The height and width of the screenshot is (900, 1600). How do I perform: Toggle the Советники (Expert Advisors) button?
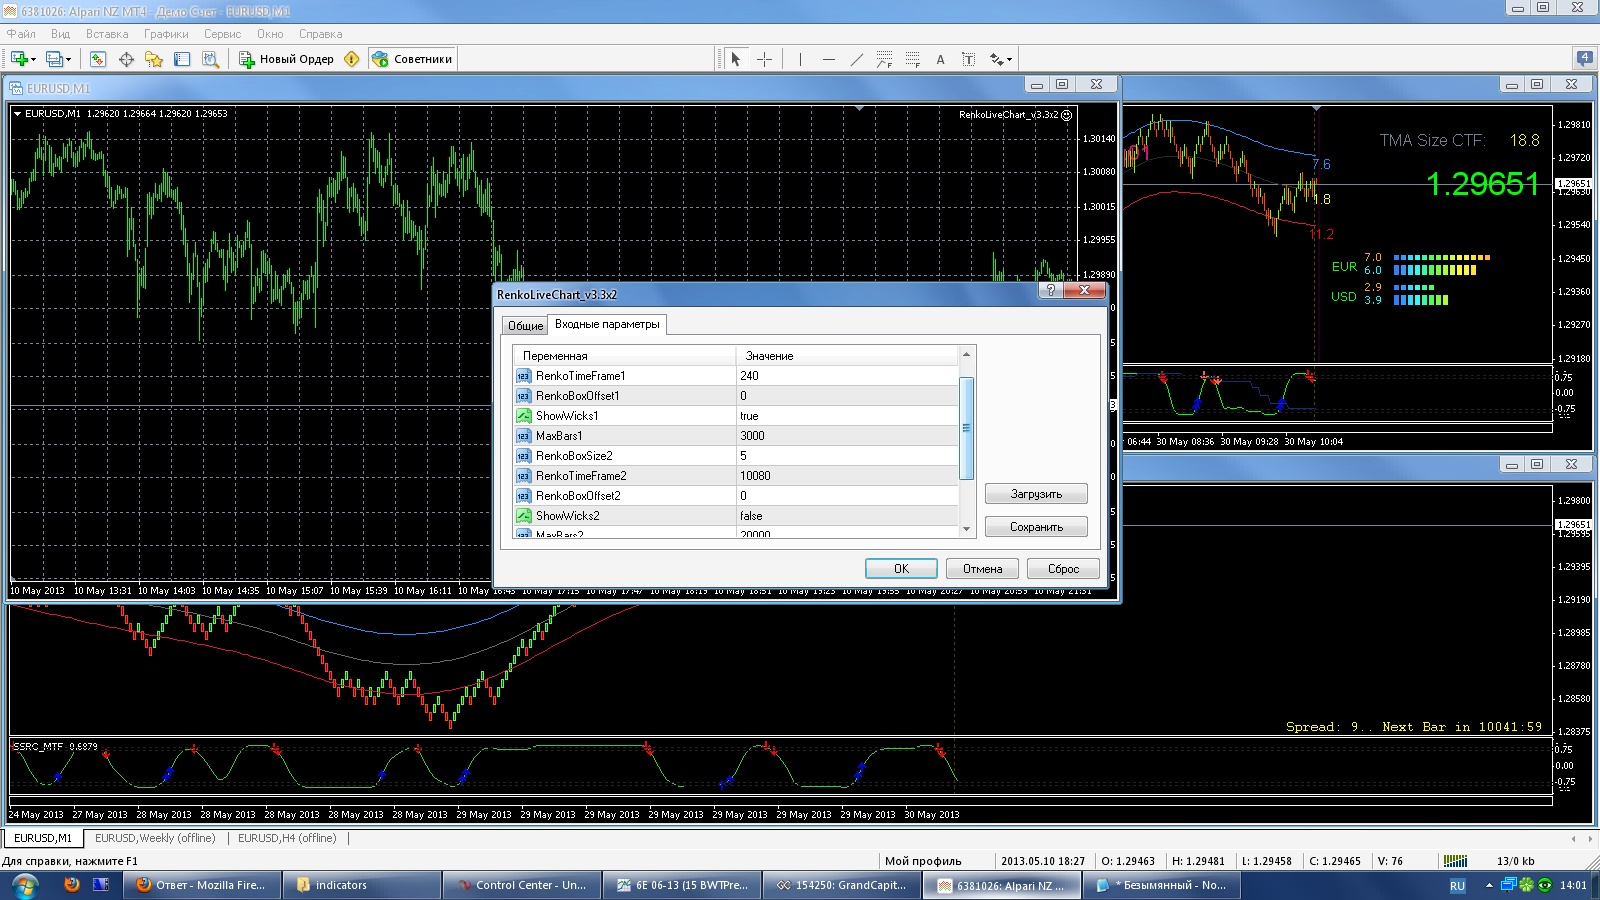tap(412, 59)
